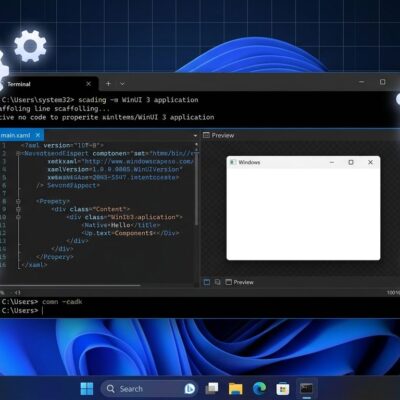Collapse the Propety fold on line 8
The image size is (400, 400).
(18, 201)
